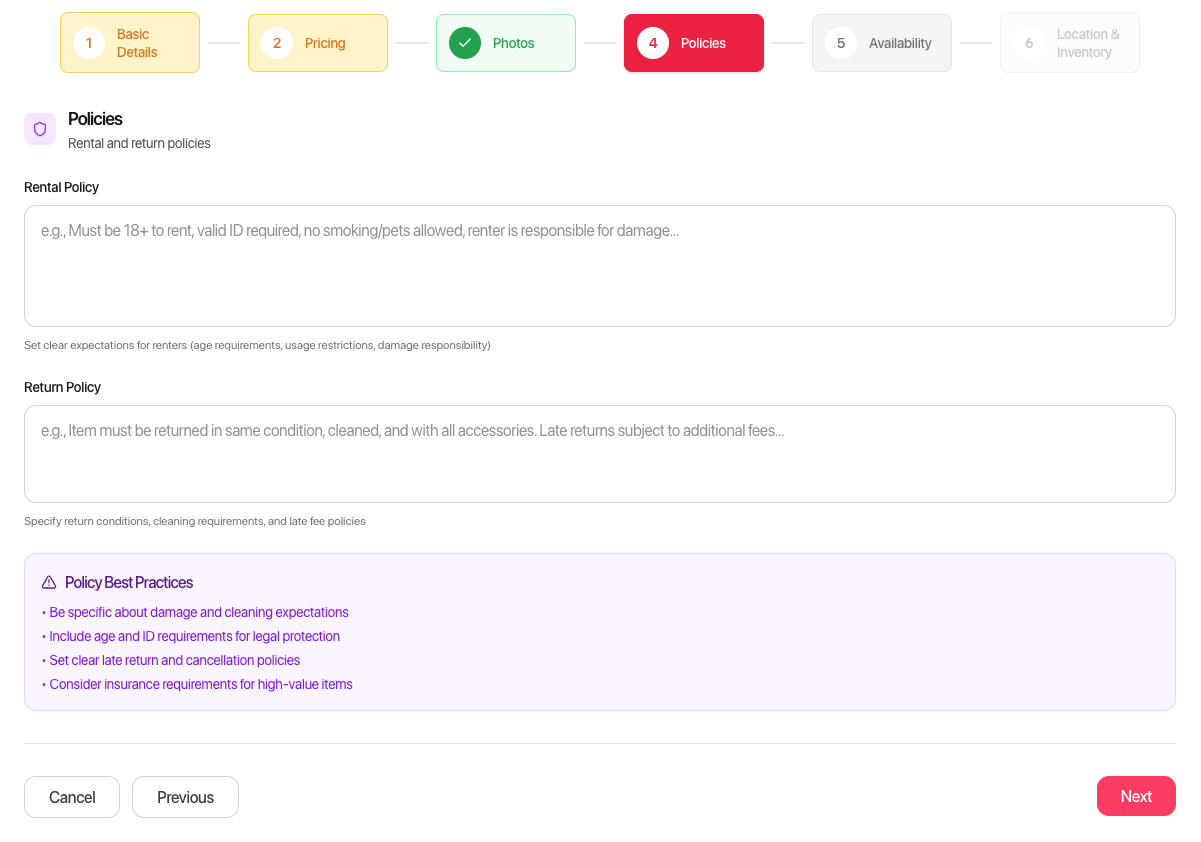Select the Policies step tab
1201x842 pixels.
tap(694, 43)
